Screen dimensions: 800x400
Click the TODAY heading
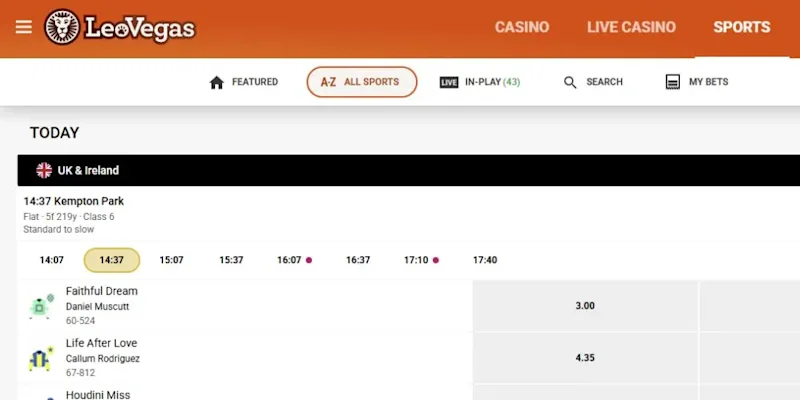(55, 133)
